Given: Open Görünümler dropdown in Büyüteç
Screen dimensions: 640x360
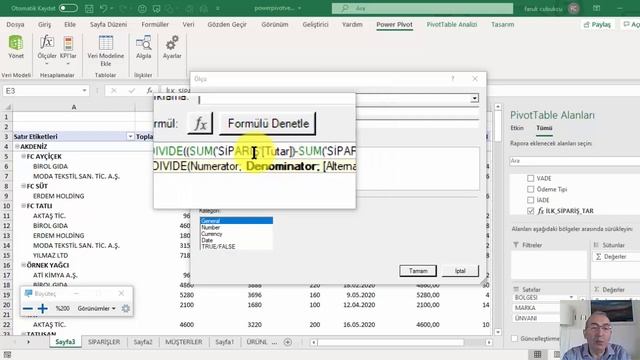Looking at the screenshot, I should click(x=97, y=309).
